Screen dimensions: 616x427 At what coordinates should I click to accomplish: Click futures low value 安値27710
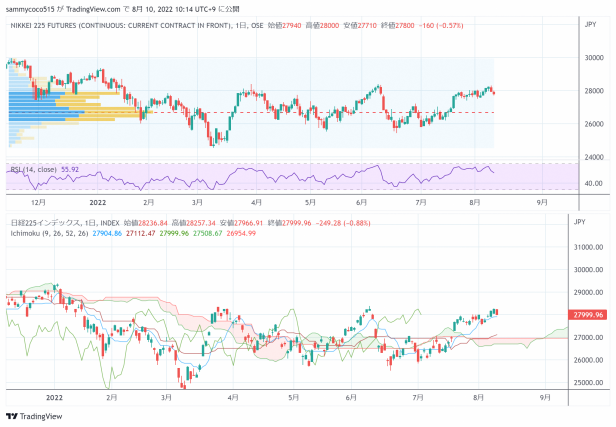(x=359, y=26)
